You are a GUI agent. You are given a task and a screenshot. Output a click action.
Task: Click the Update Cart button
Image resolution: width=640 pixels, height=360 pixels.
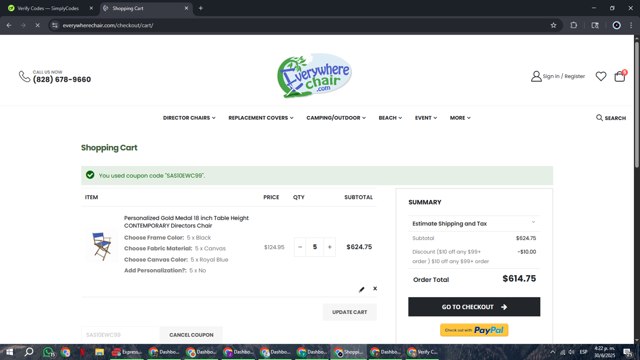pyautogui.click(x=349, y=312)
